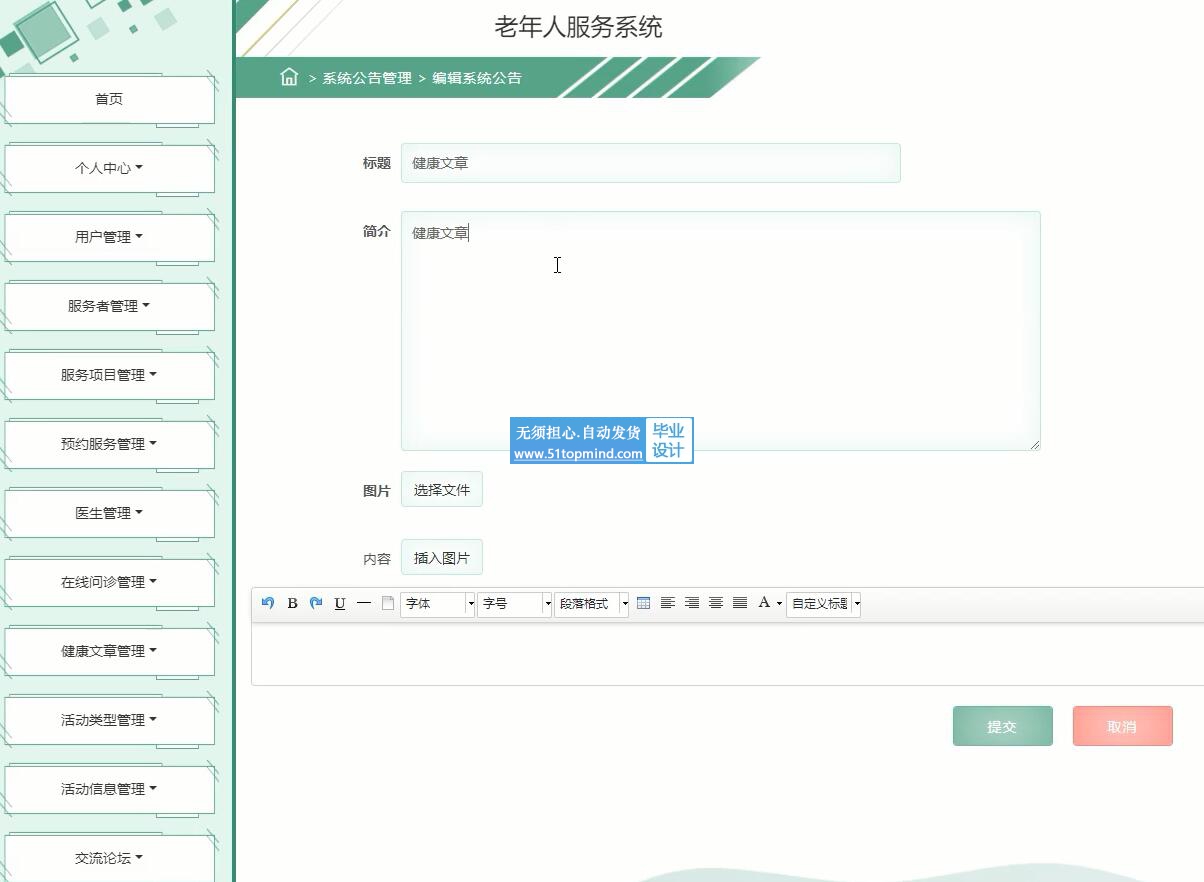The image size is (1204, 882).
Task: Click the 提交 submit button
Action: (x=1002, y=726)
